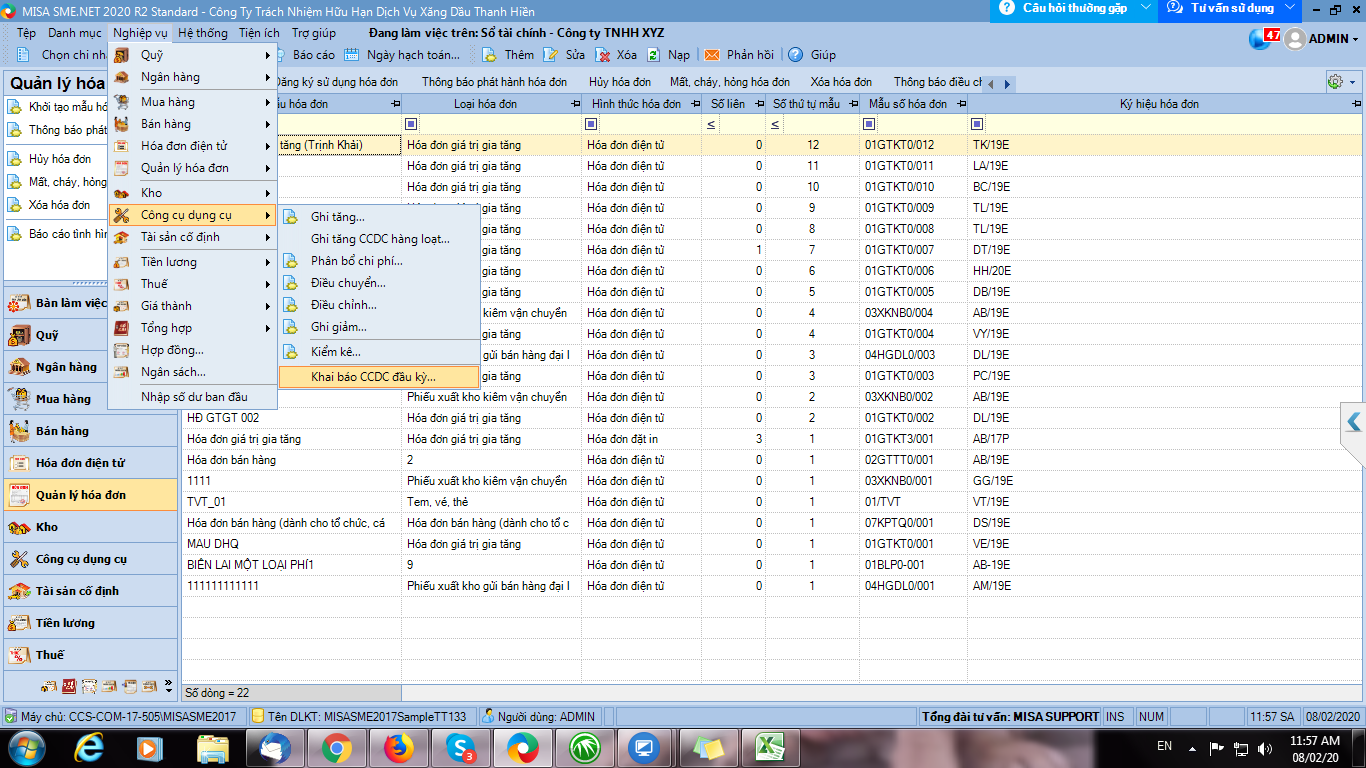The image size is (1366, 768).
Task: Open Bàn làm việc in left sidebar
Action: [90, 303]
